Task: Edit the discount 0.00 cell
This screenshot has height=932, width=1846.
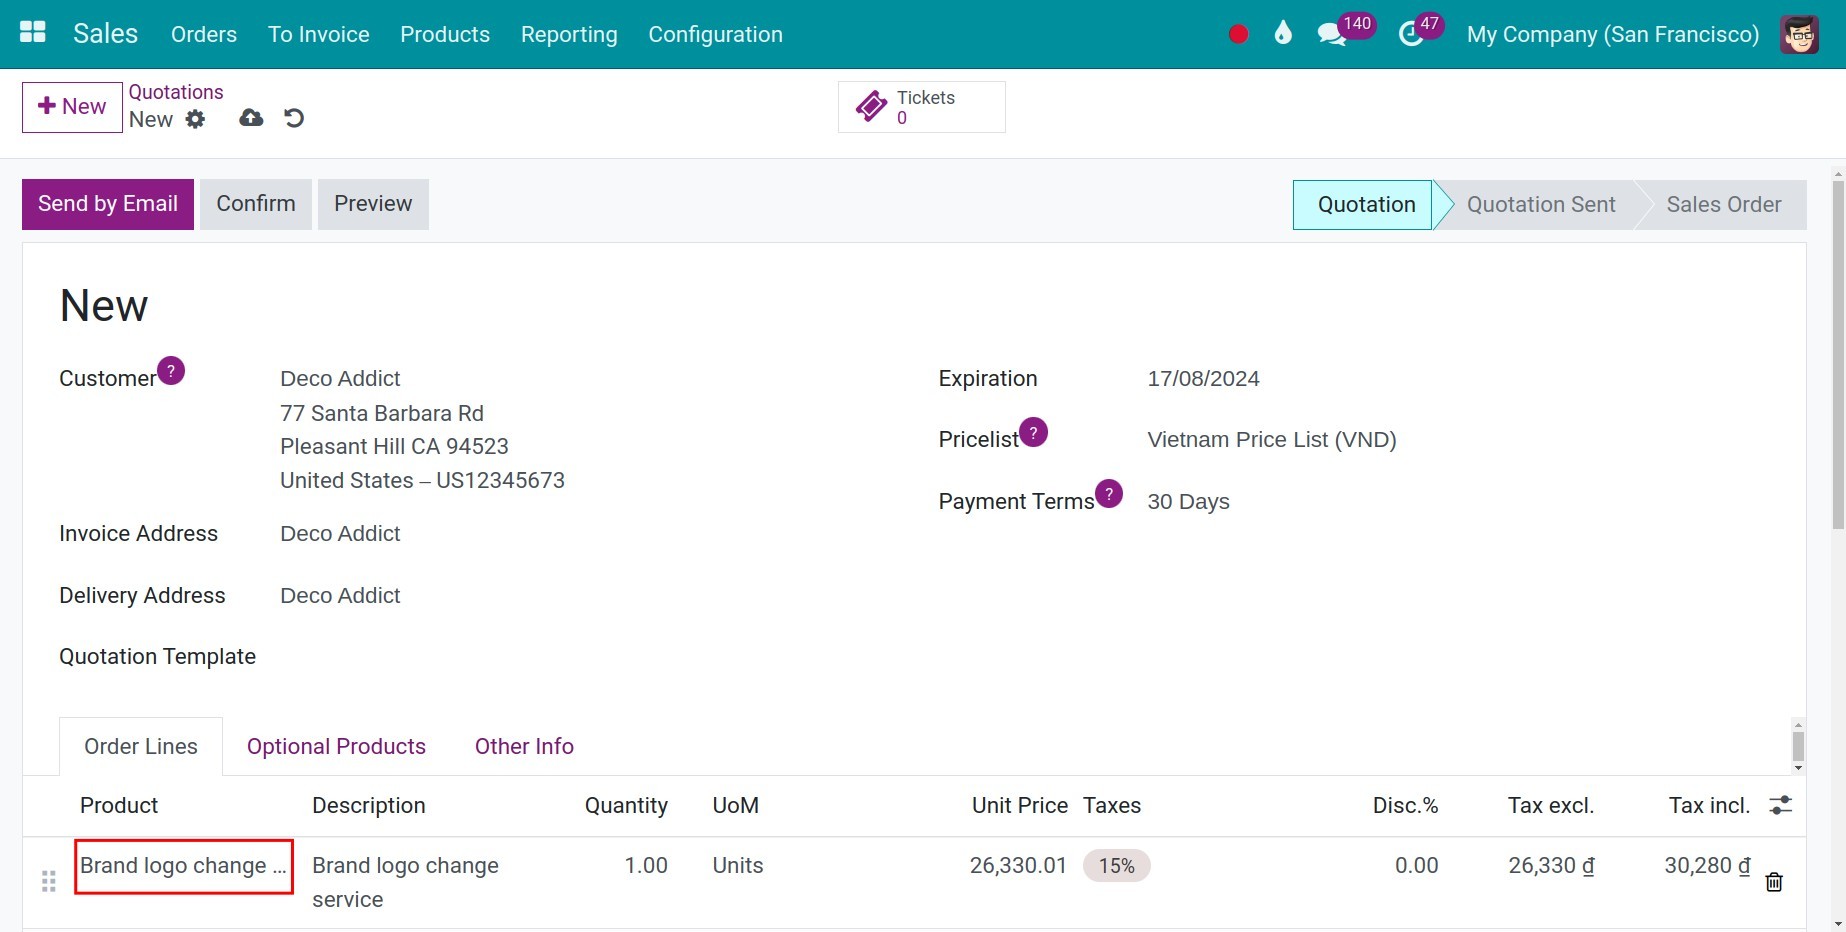Action: (x=1416, y=866)
